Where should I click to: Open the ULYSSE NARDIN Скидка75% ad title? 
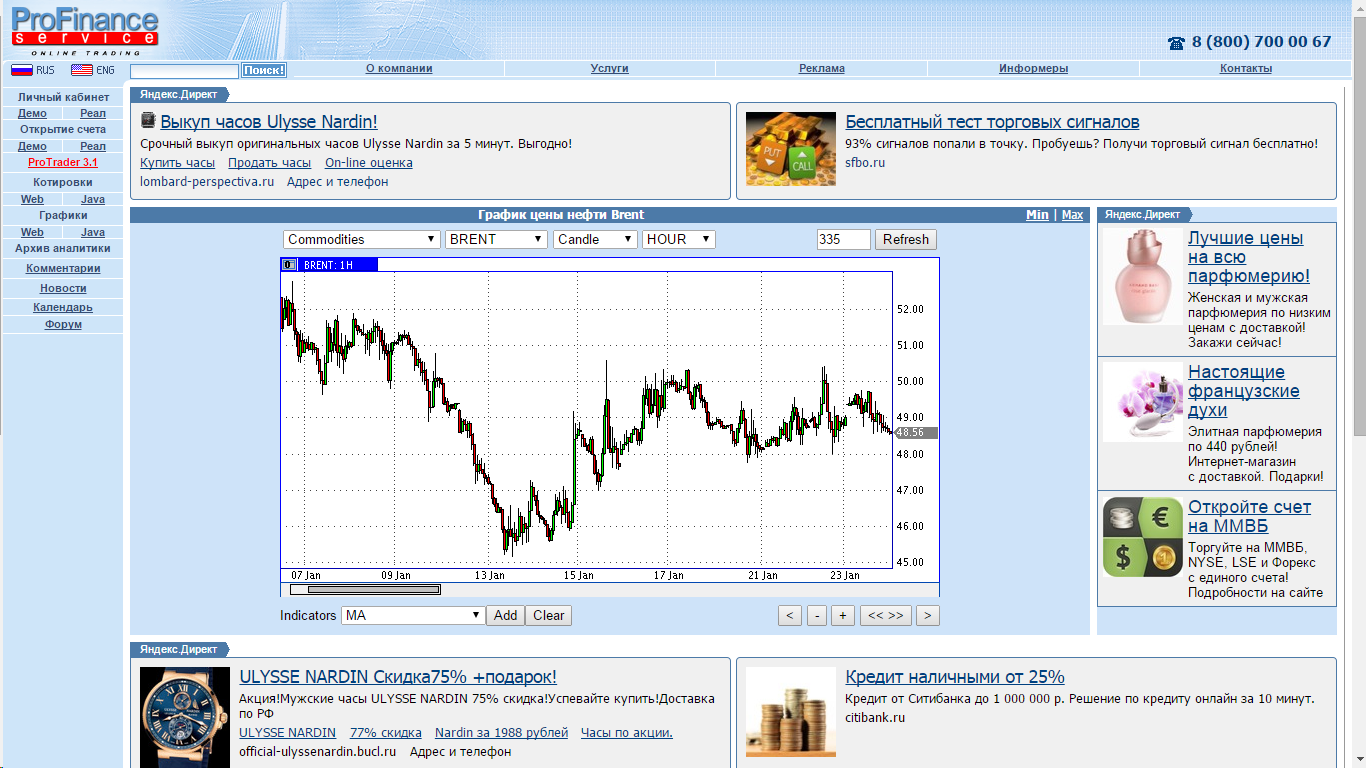click(x=398, y=677)
